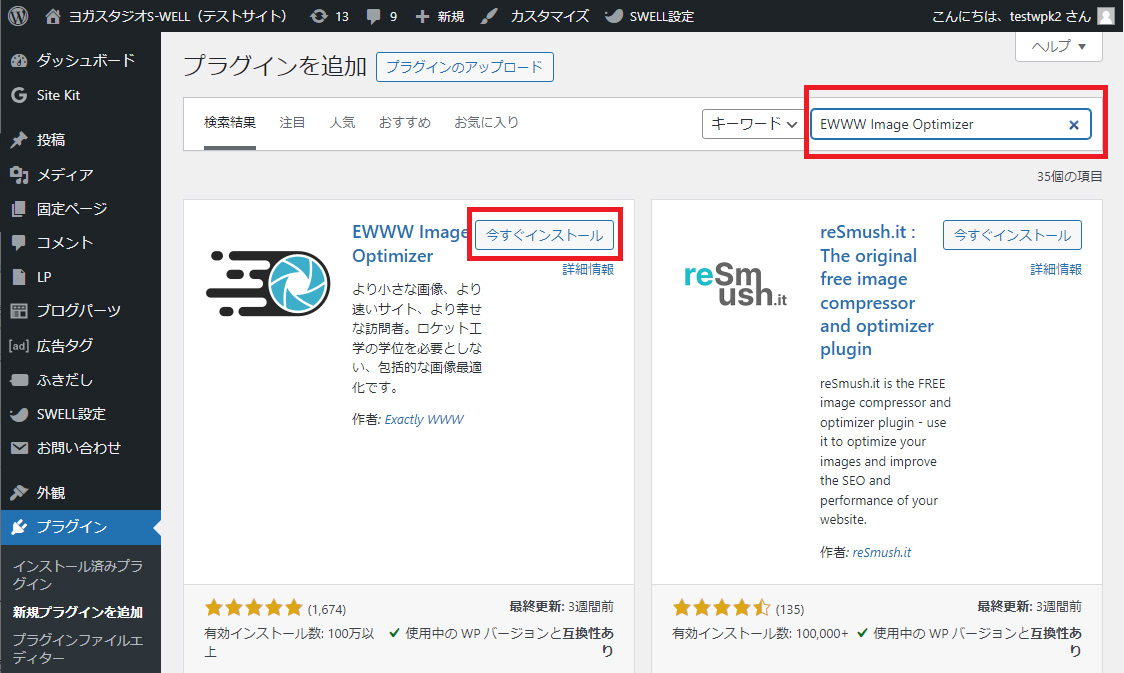Select 新規プラグインを追加 submenu item
The height and width of the screenshot is (673, 1124).
[77, 612]
